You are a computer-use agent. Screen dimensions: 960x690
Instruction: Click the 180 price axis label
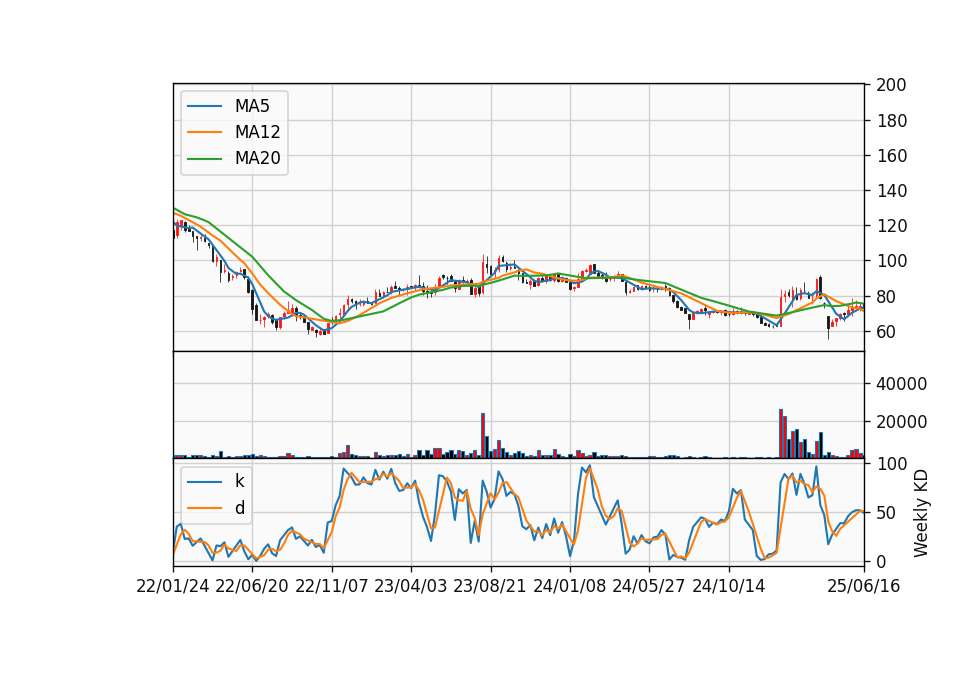(891, 121)
